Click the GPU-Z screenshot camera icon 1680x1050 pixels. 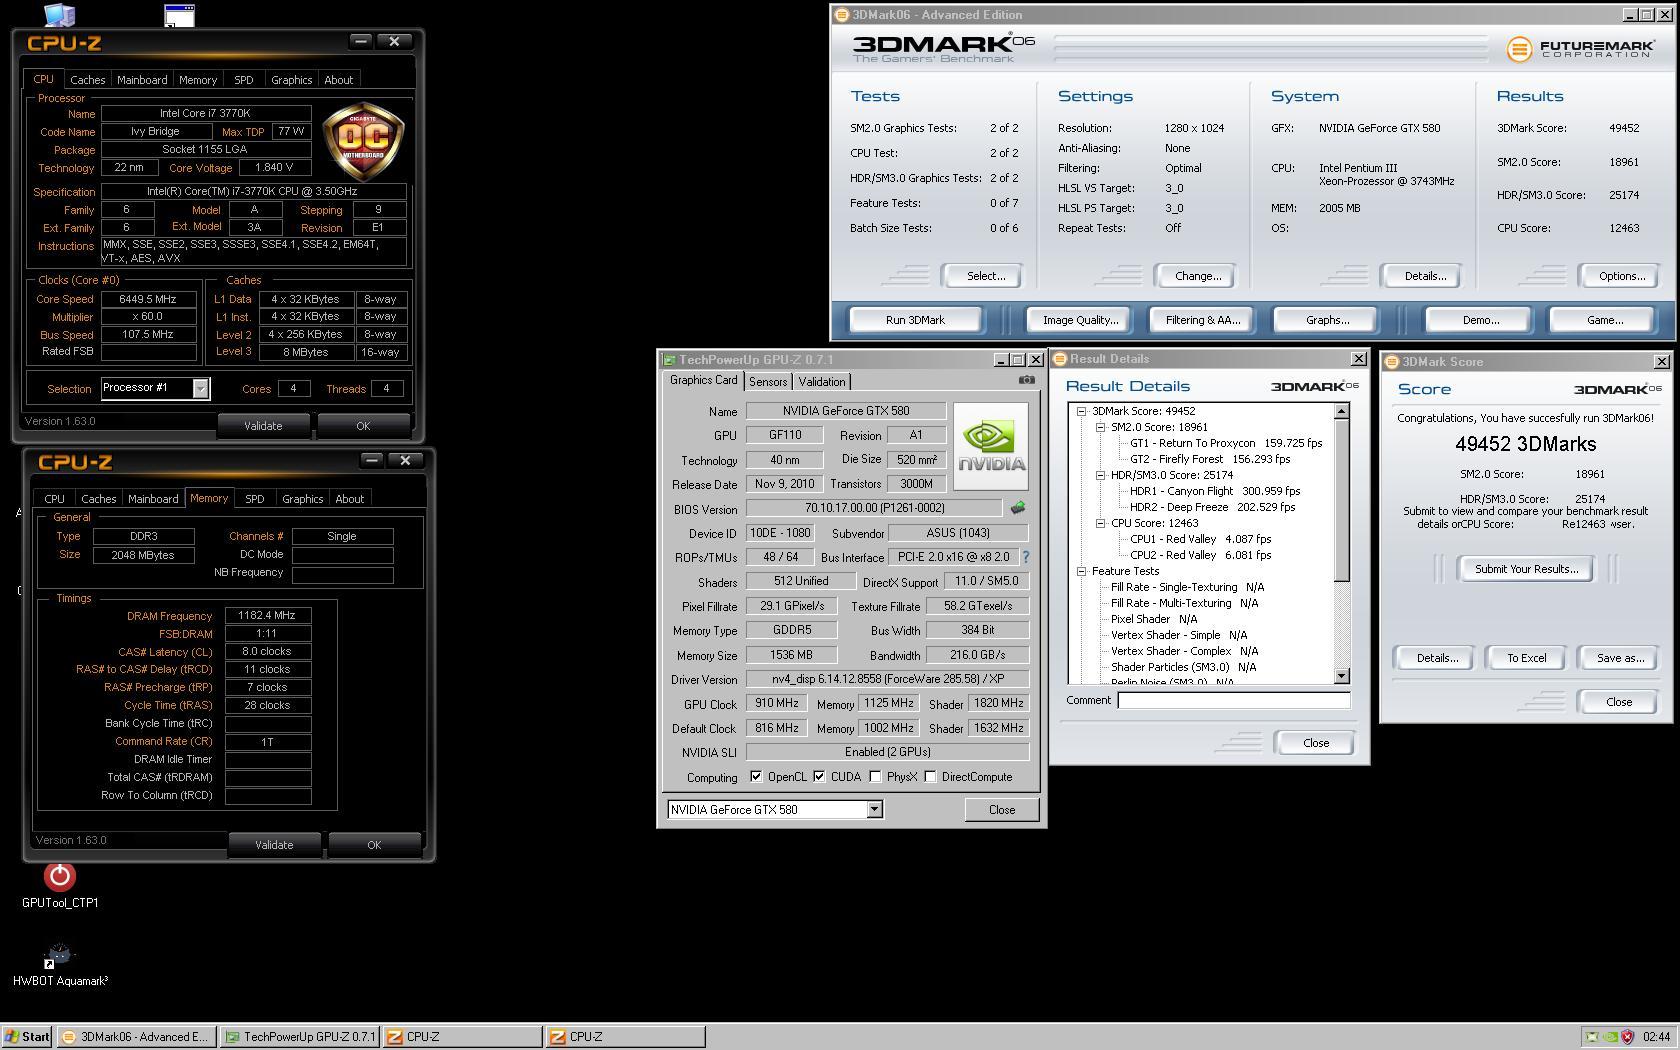[1026, 380]
